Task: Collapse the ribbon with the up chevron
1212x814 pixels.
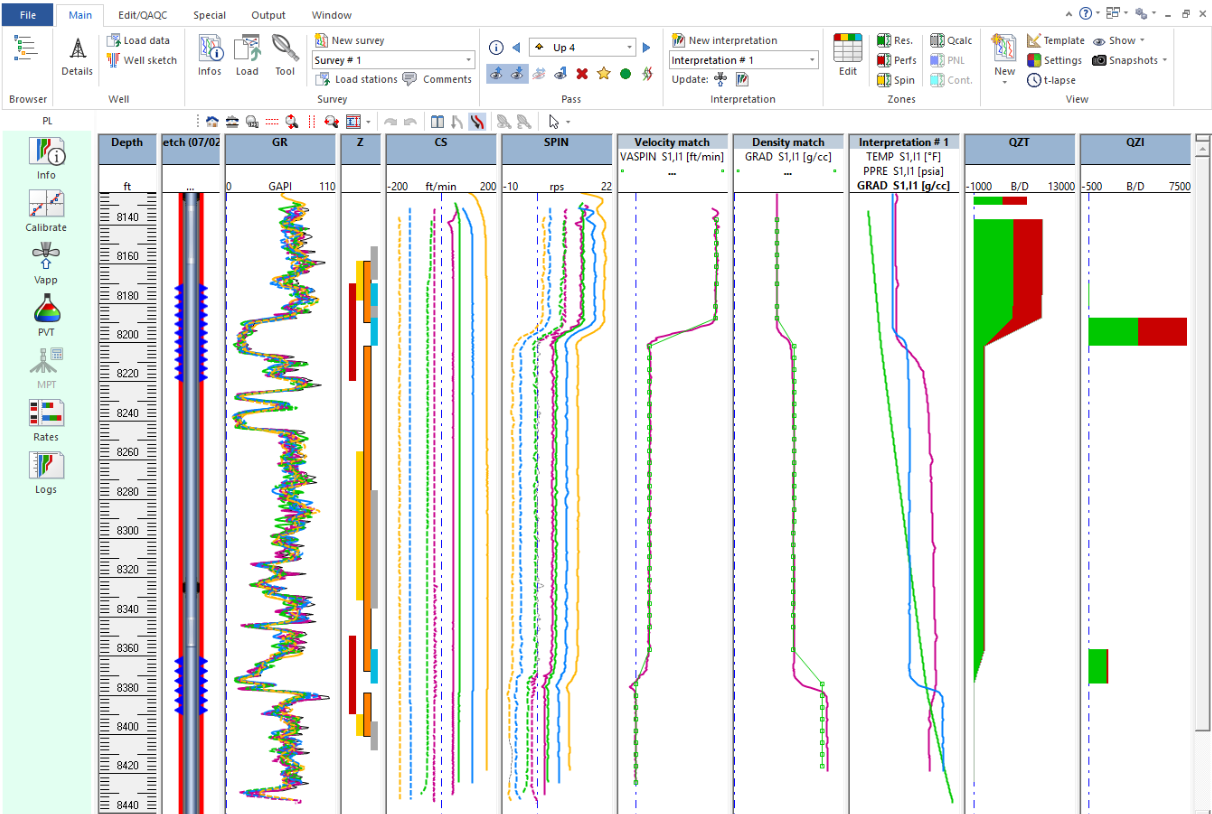Action: [1069, 14]
